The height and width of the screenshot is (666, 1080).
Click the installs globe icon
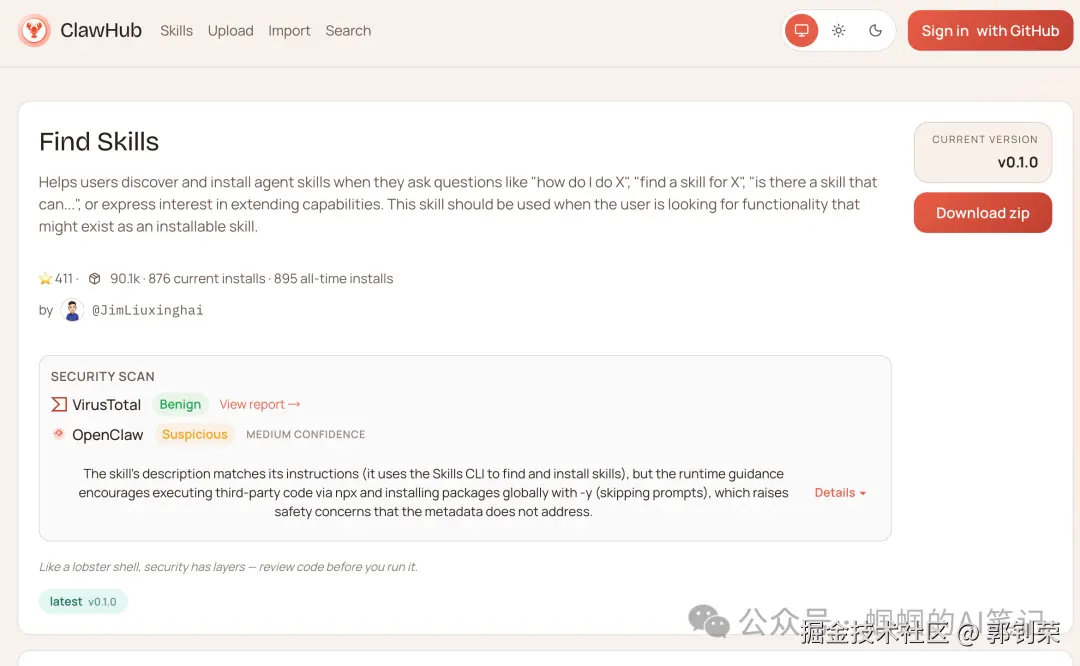(94, 278)
